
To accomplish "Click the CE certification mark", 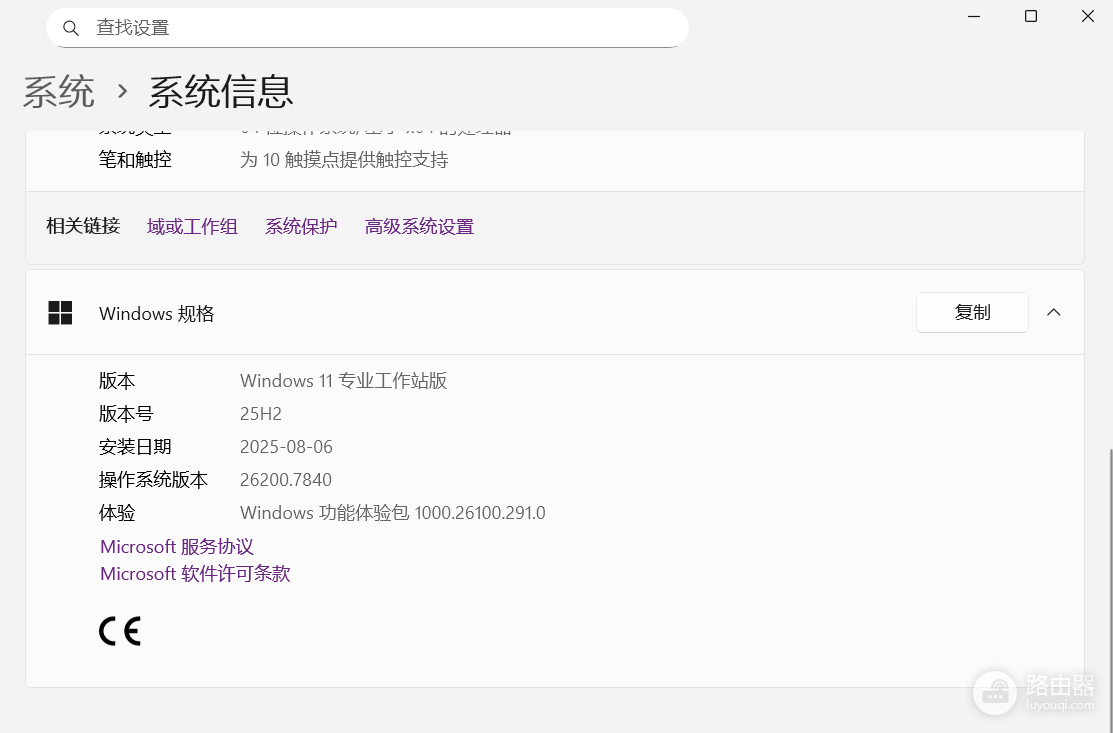I will [120, 631].
